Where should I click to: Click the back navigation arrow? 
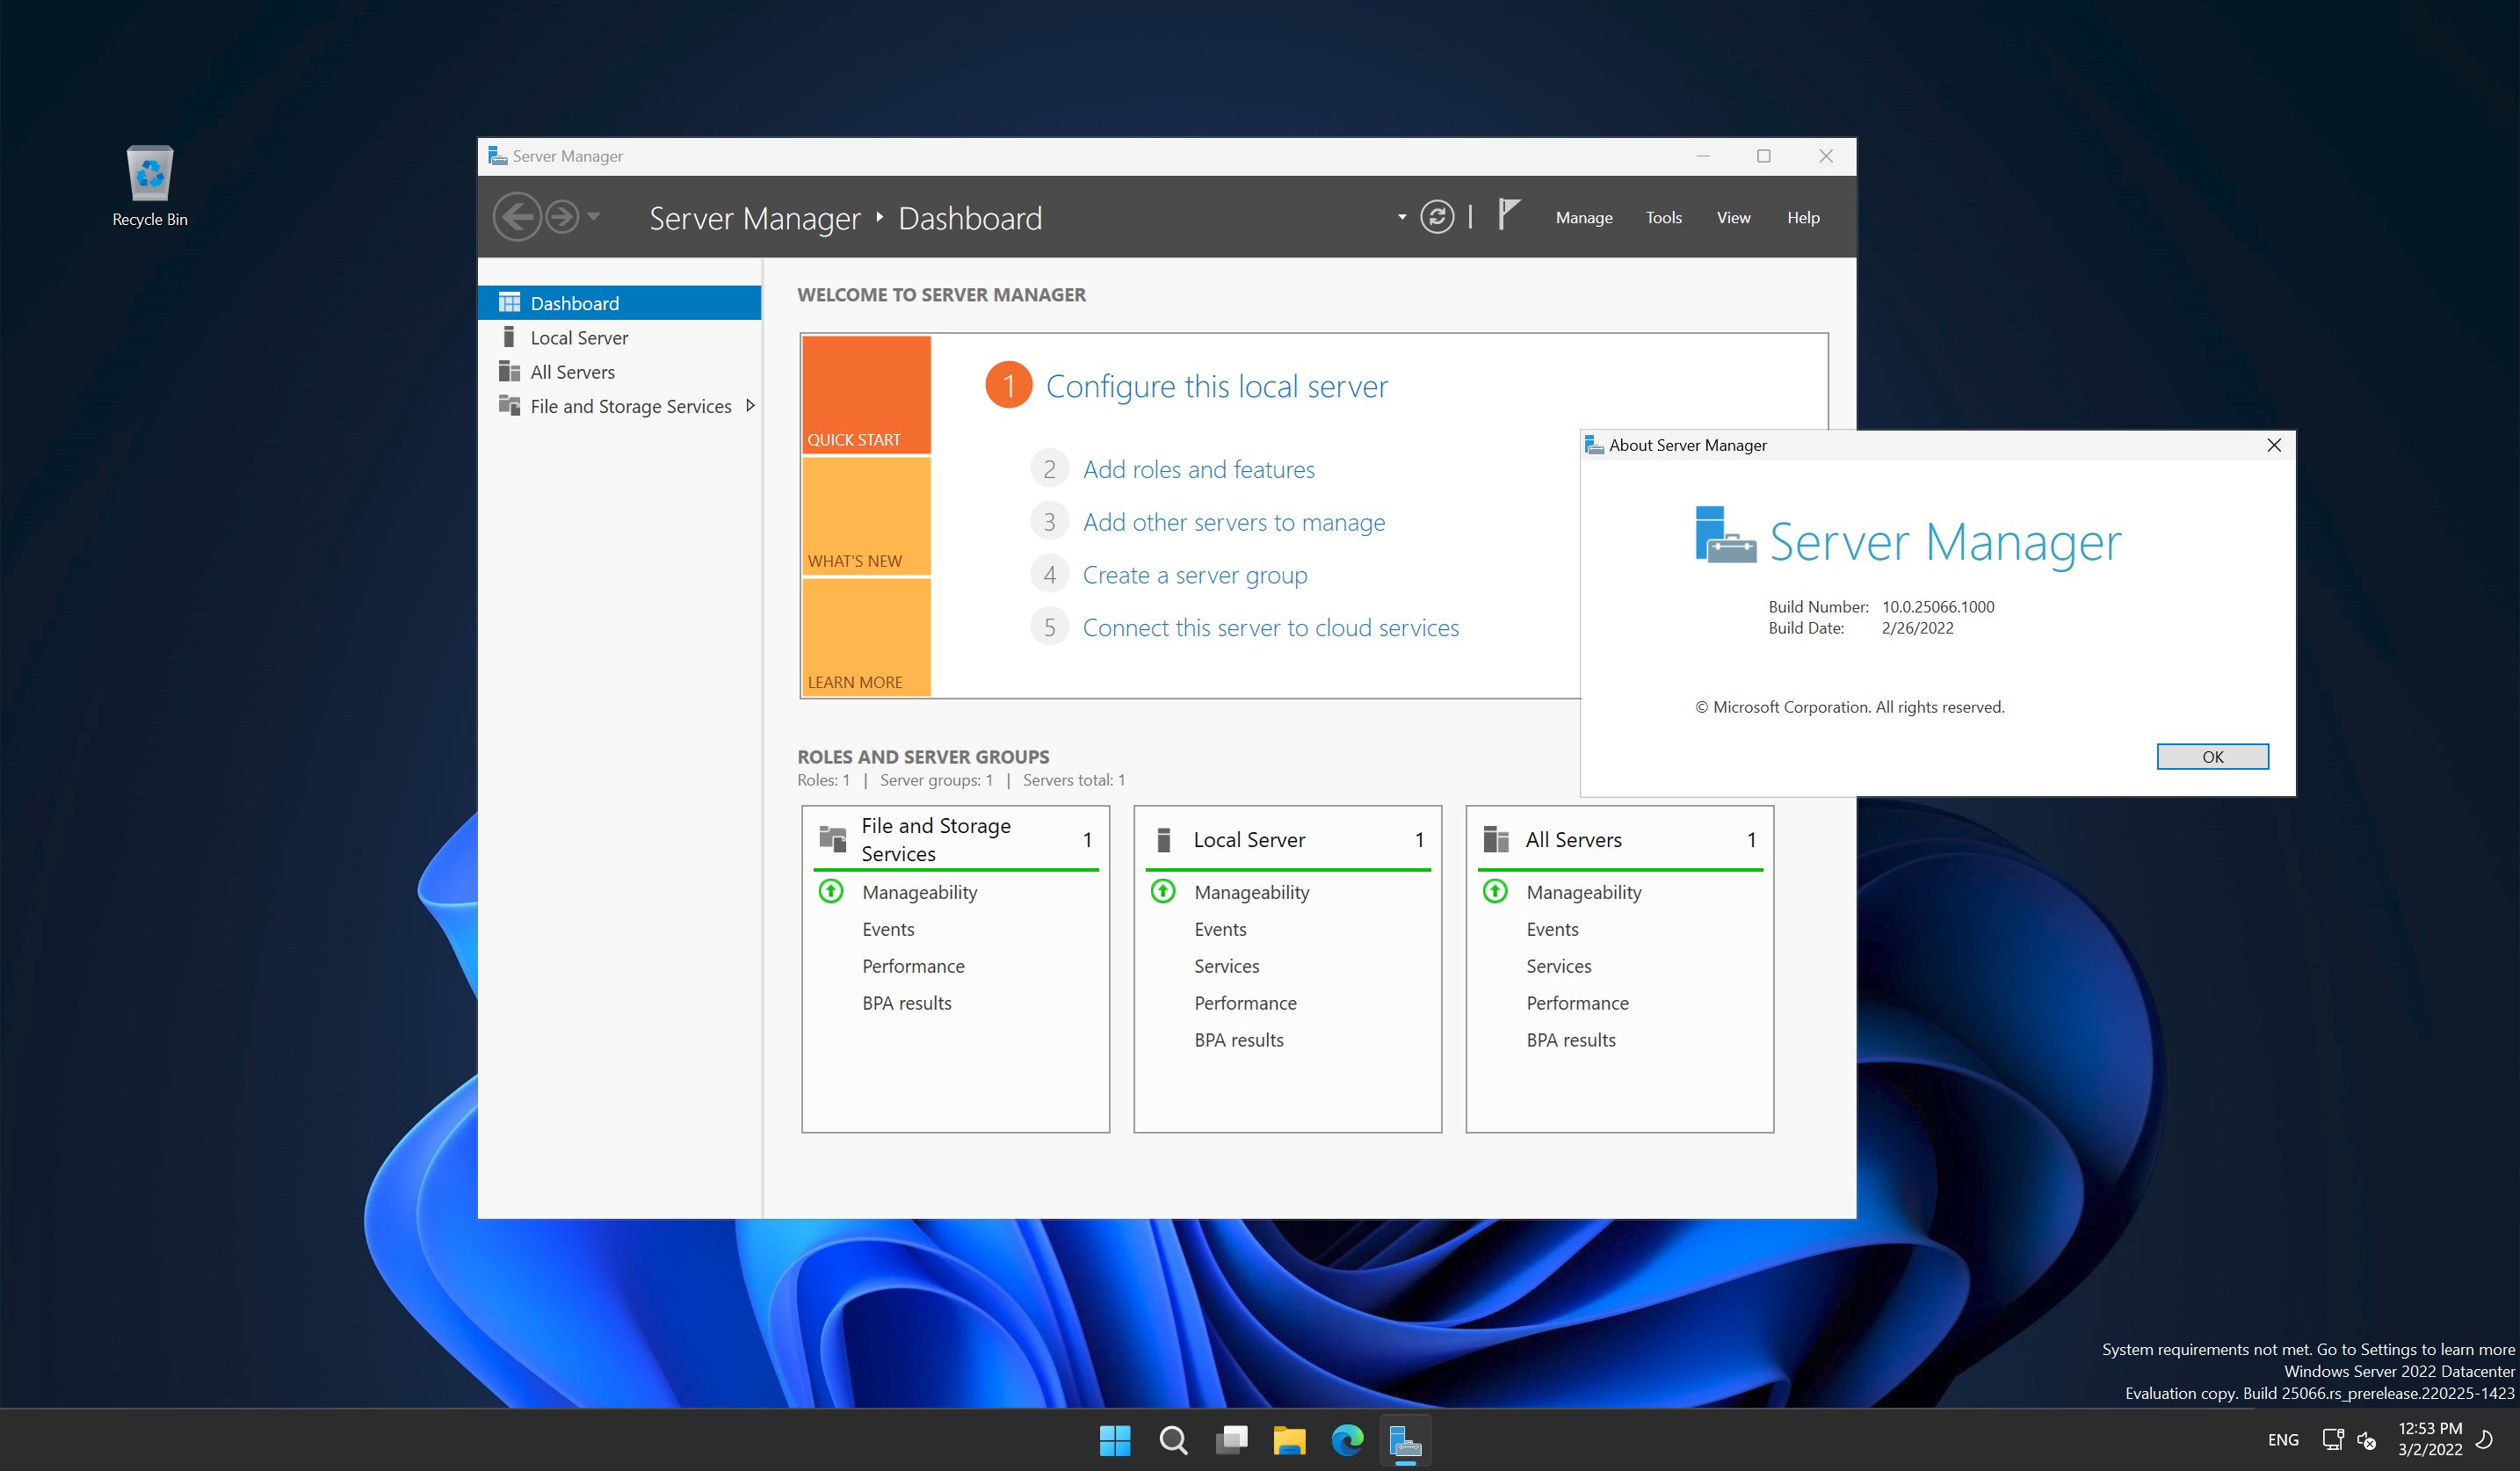click(x=517, y=217)
